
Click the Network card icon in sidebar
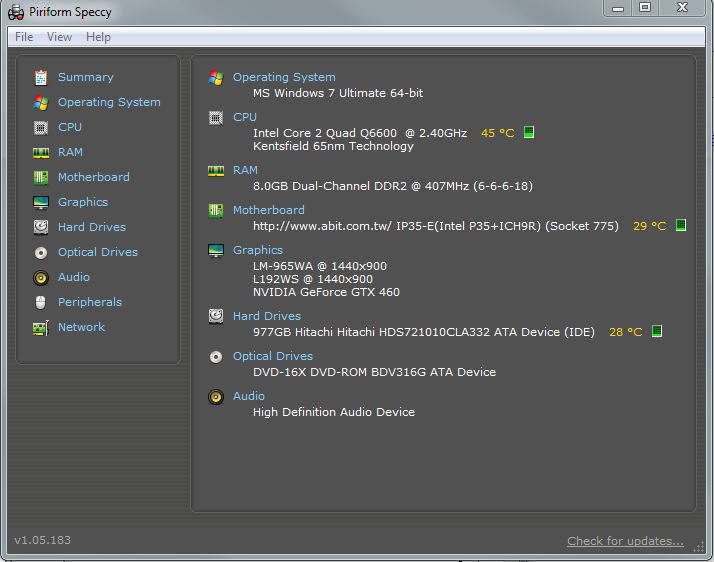(41, 327)
